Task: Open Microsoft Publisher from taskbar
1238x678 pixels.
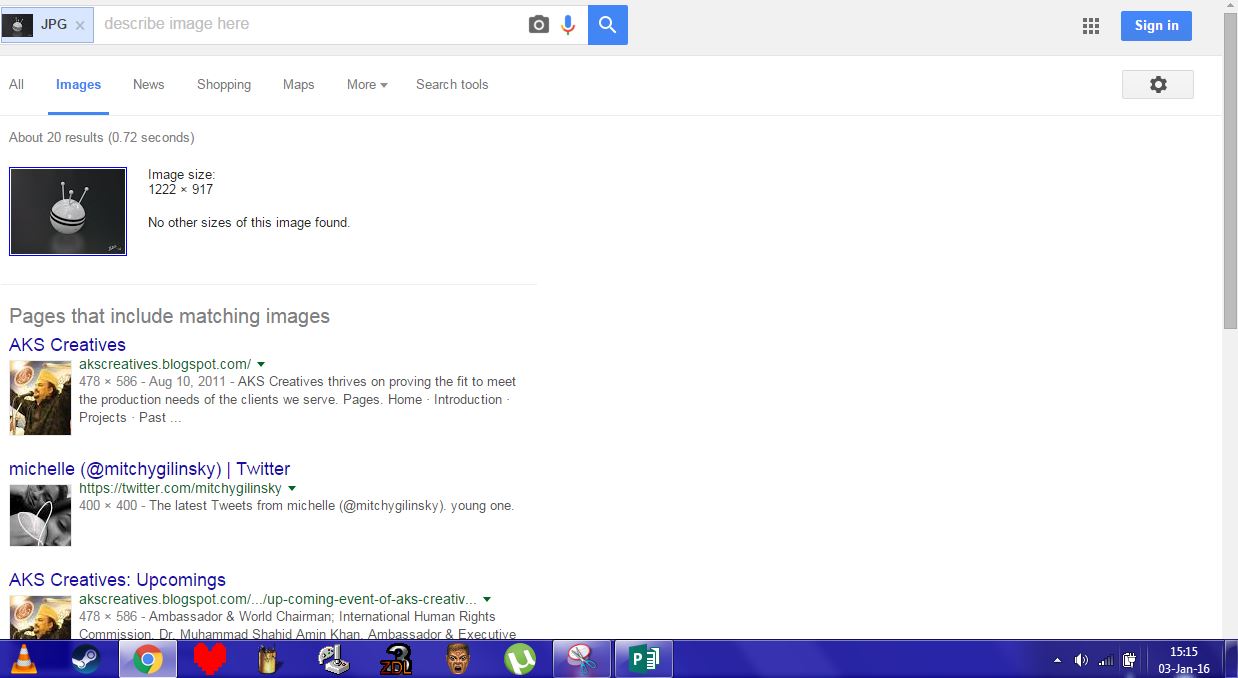Action: tap(643, 660)
